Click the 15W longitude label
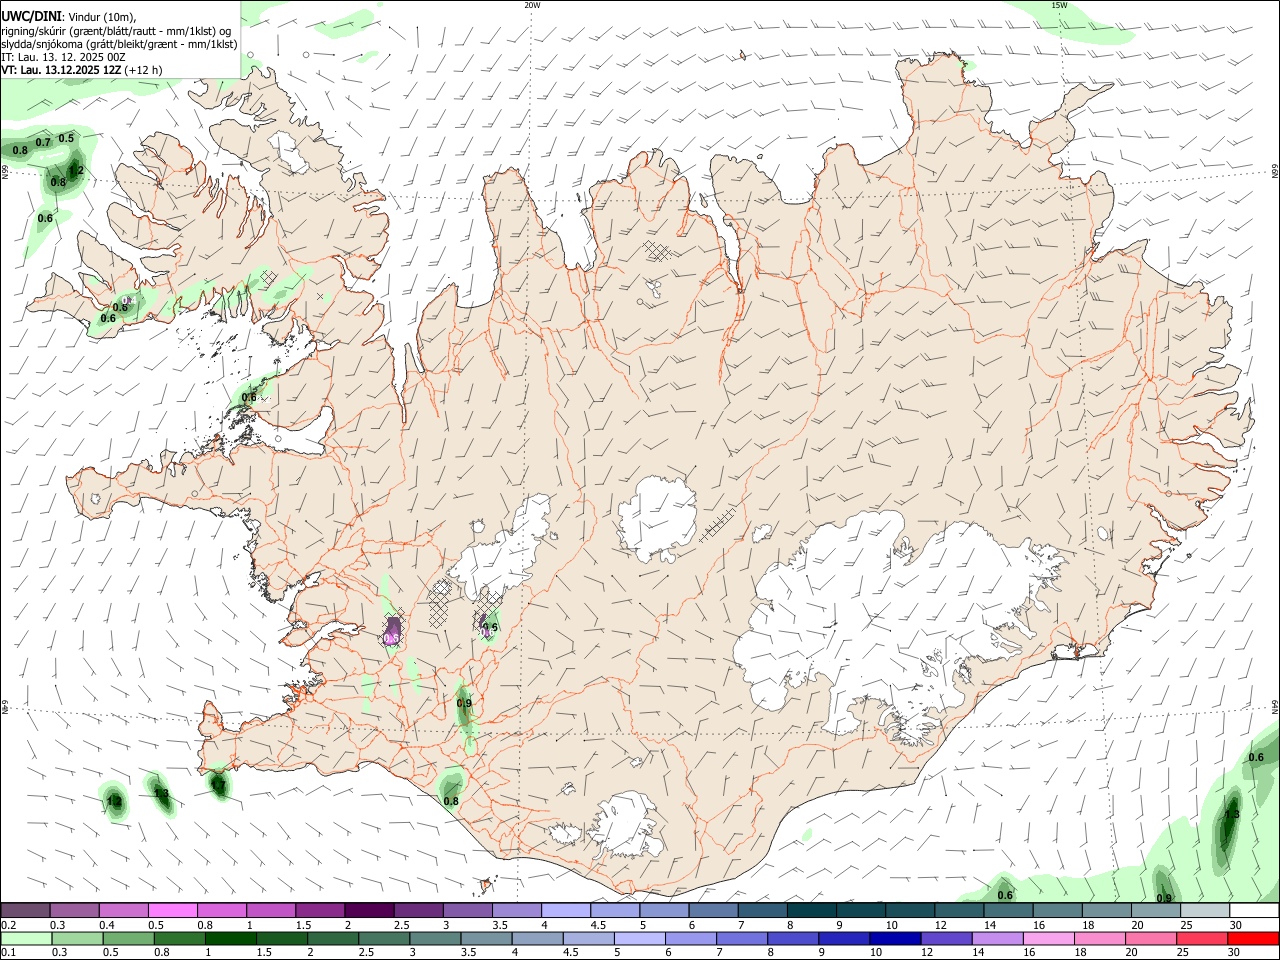 tap(1059, 5)
